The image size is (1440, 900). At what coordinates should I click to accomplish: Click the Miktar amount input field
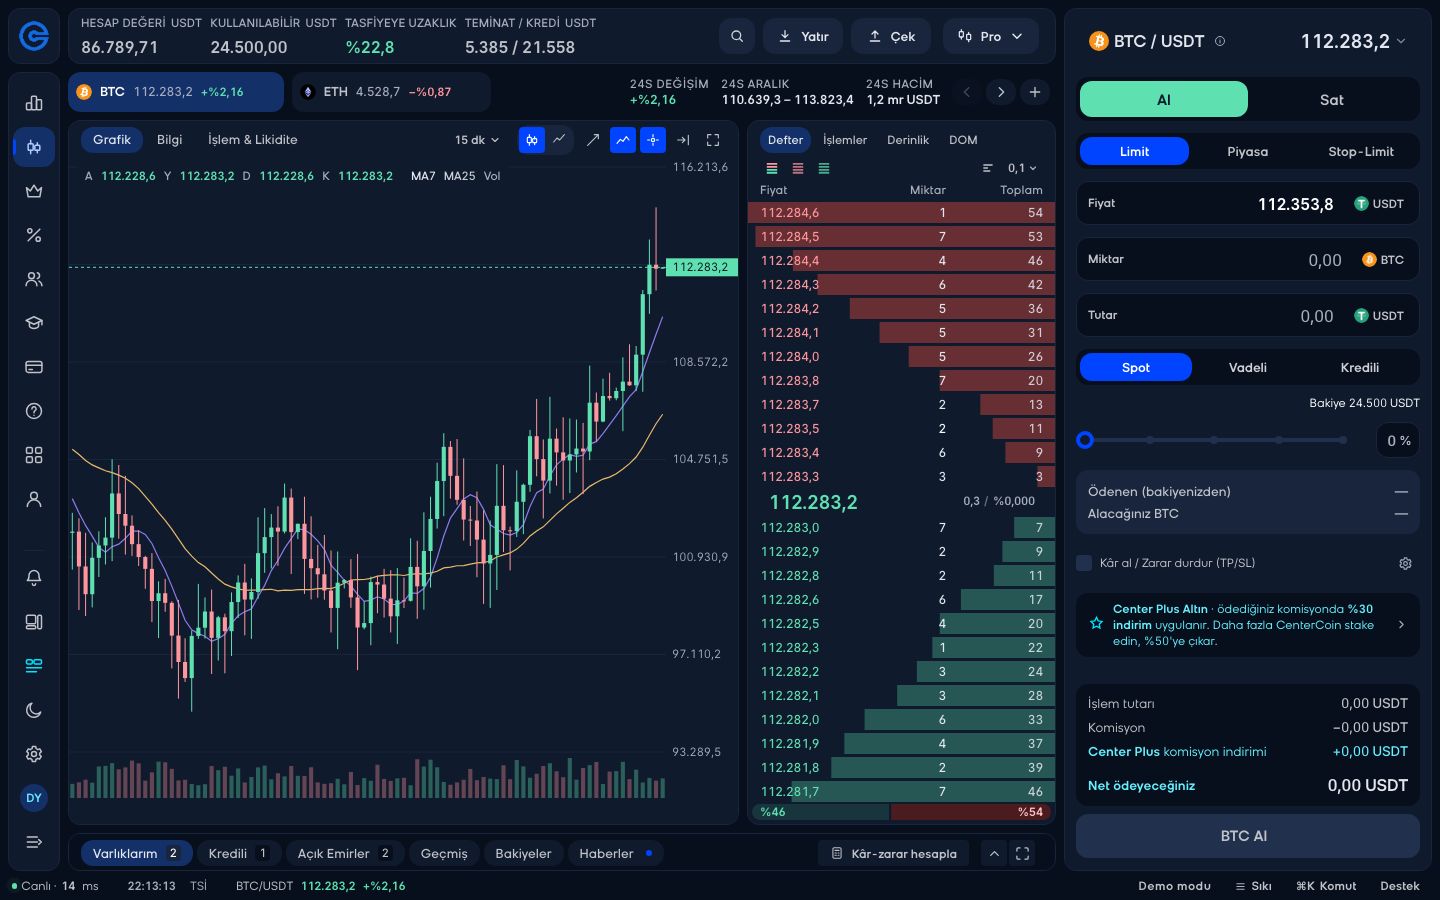[x=1248, y=260]
